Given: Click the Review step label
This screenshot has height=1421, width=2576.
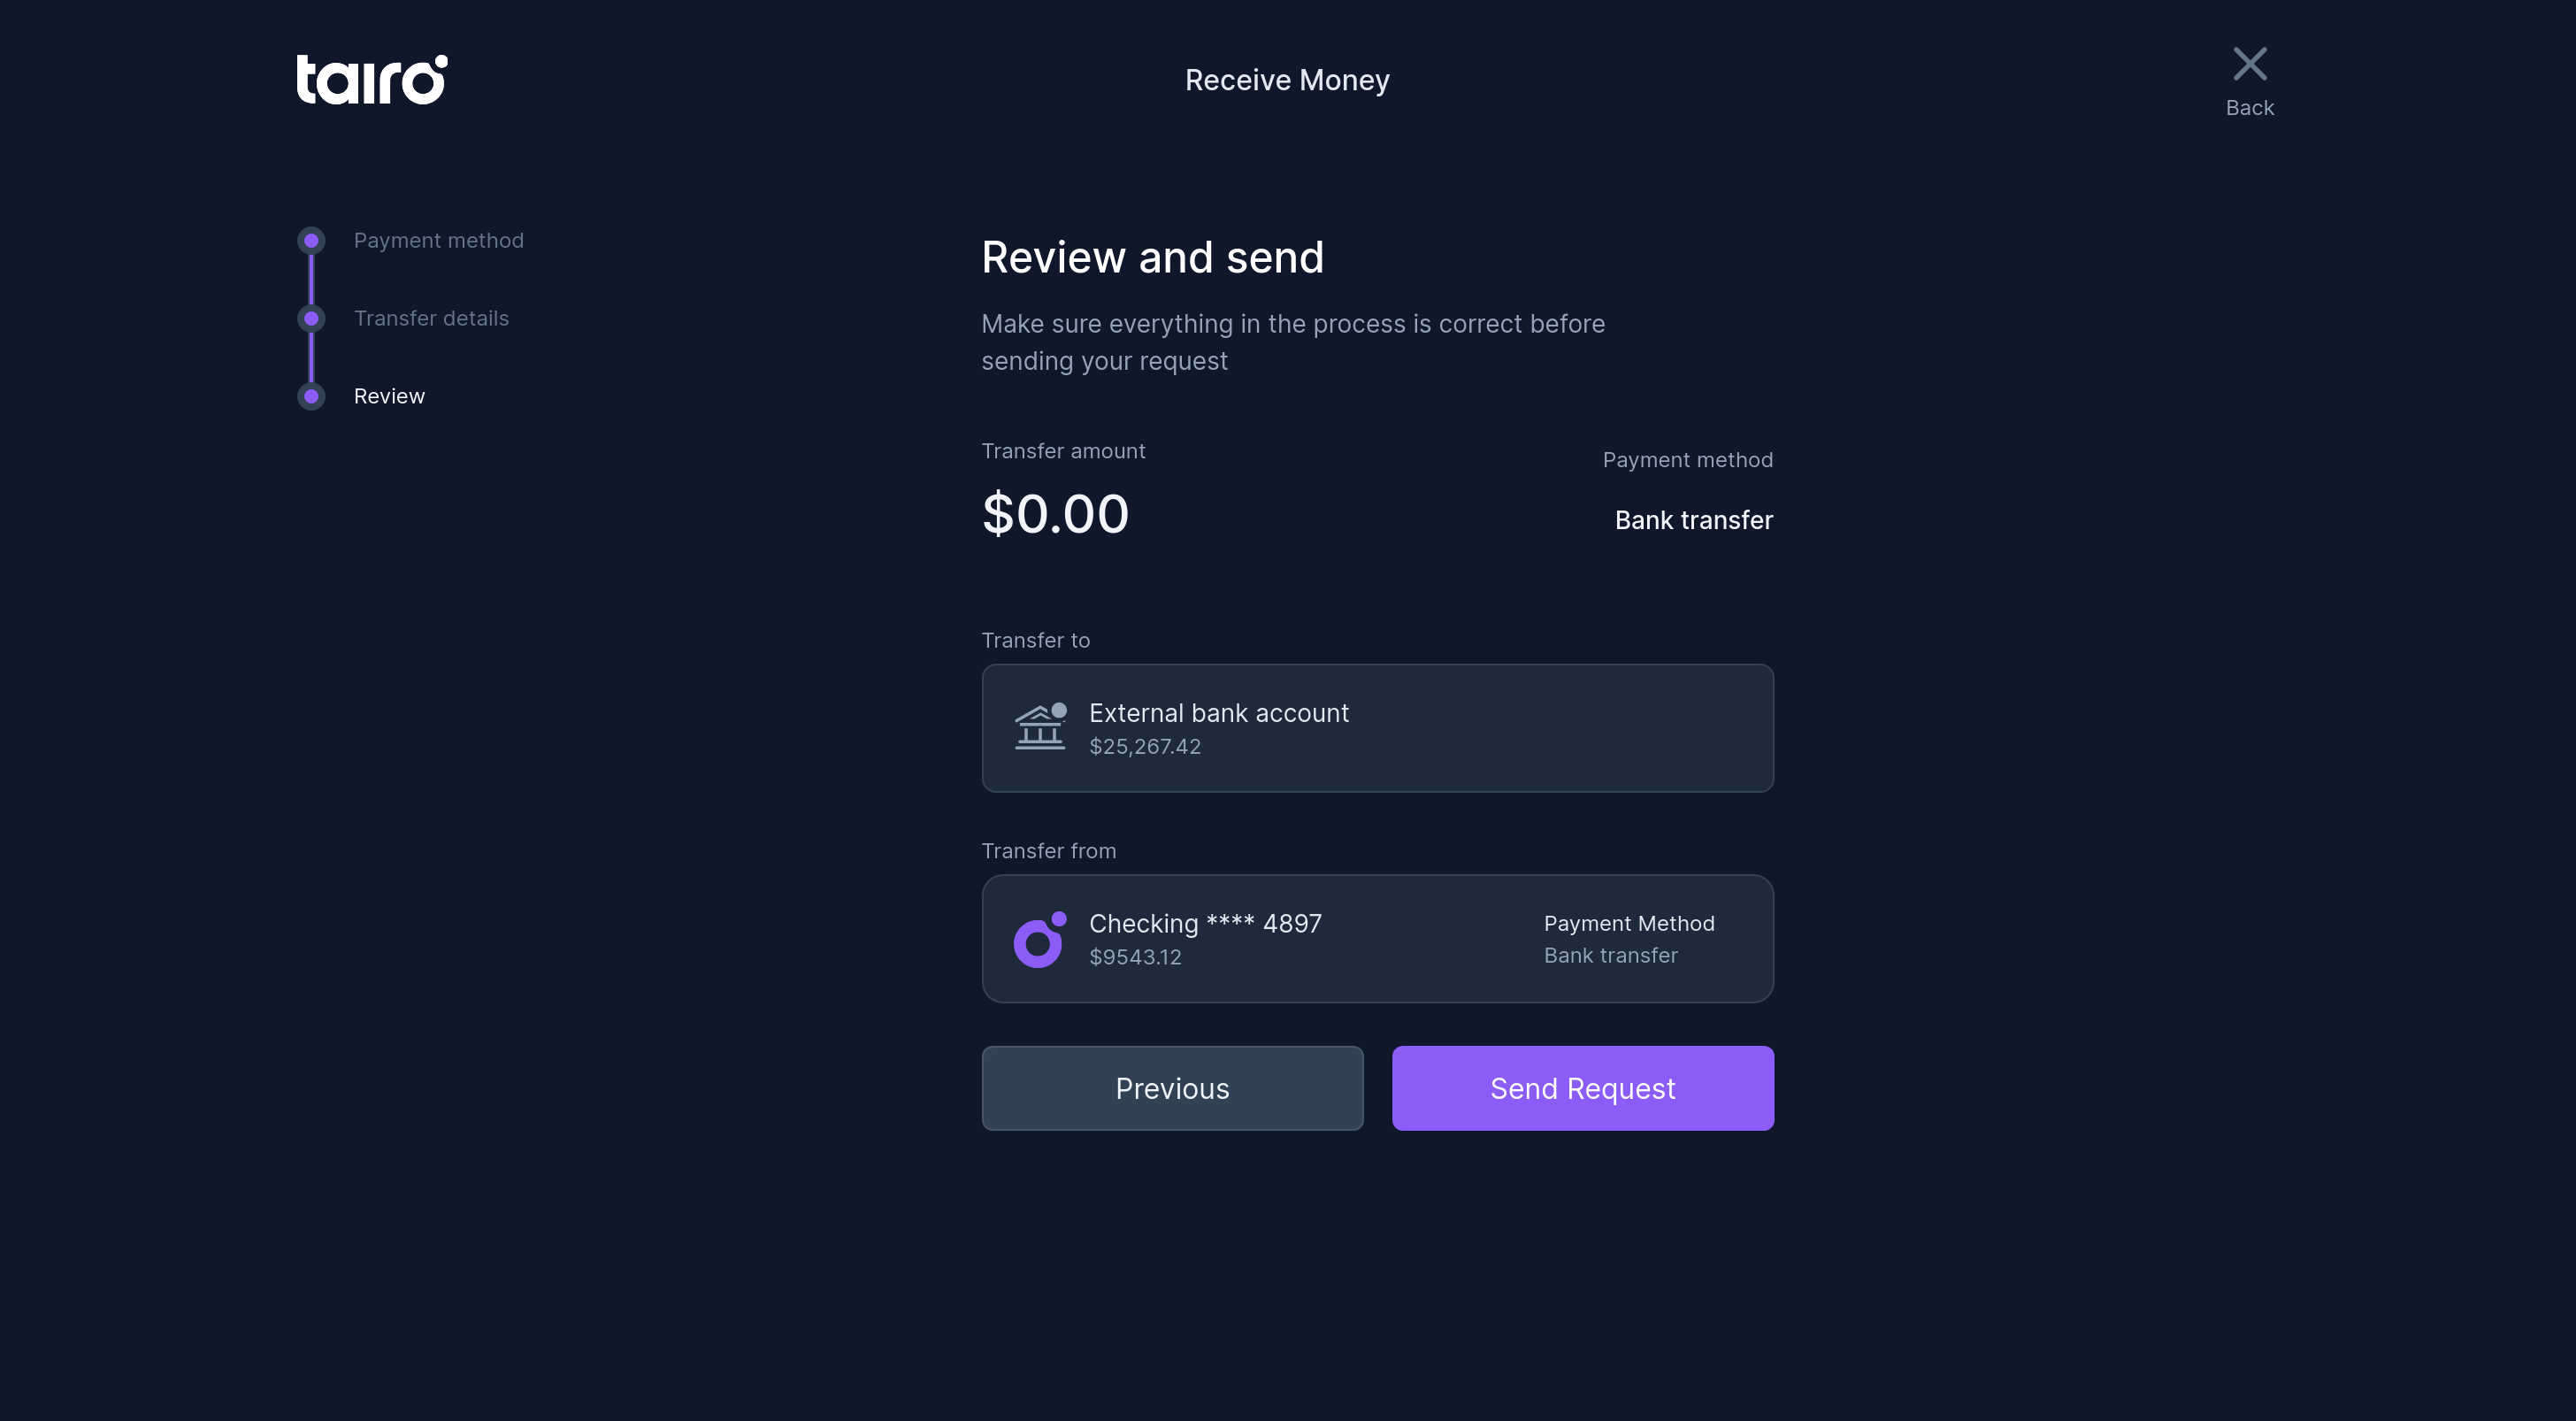Looking at the screenshot, I should click(x=389, y=397).
